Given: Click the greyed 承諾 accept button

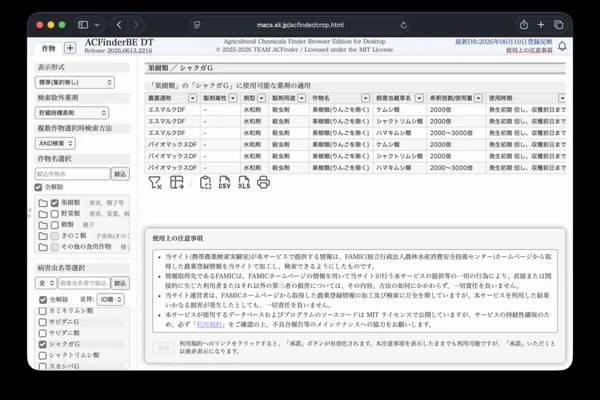Looking at the screenshot, I should [163, 348].
